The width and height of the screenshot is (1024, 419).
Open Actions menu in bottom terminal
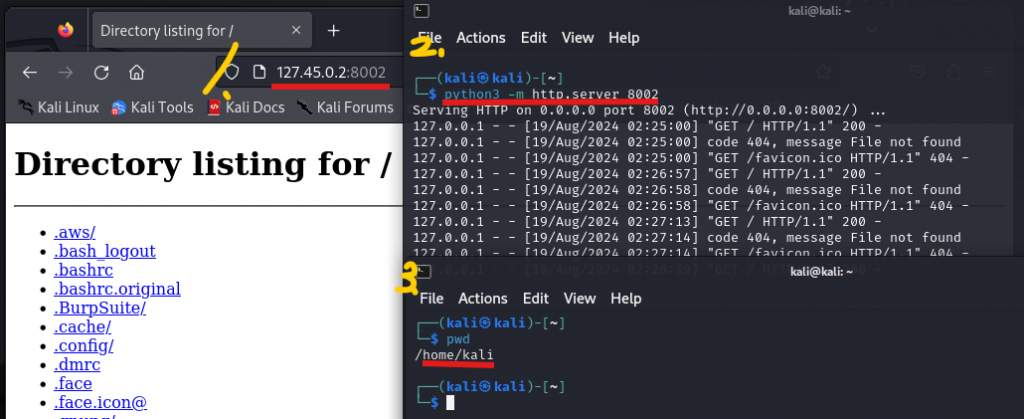pyautogui.click(x=483, y=298)
